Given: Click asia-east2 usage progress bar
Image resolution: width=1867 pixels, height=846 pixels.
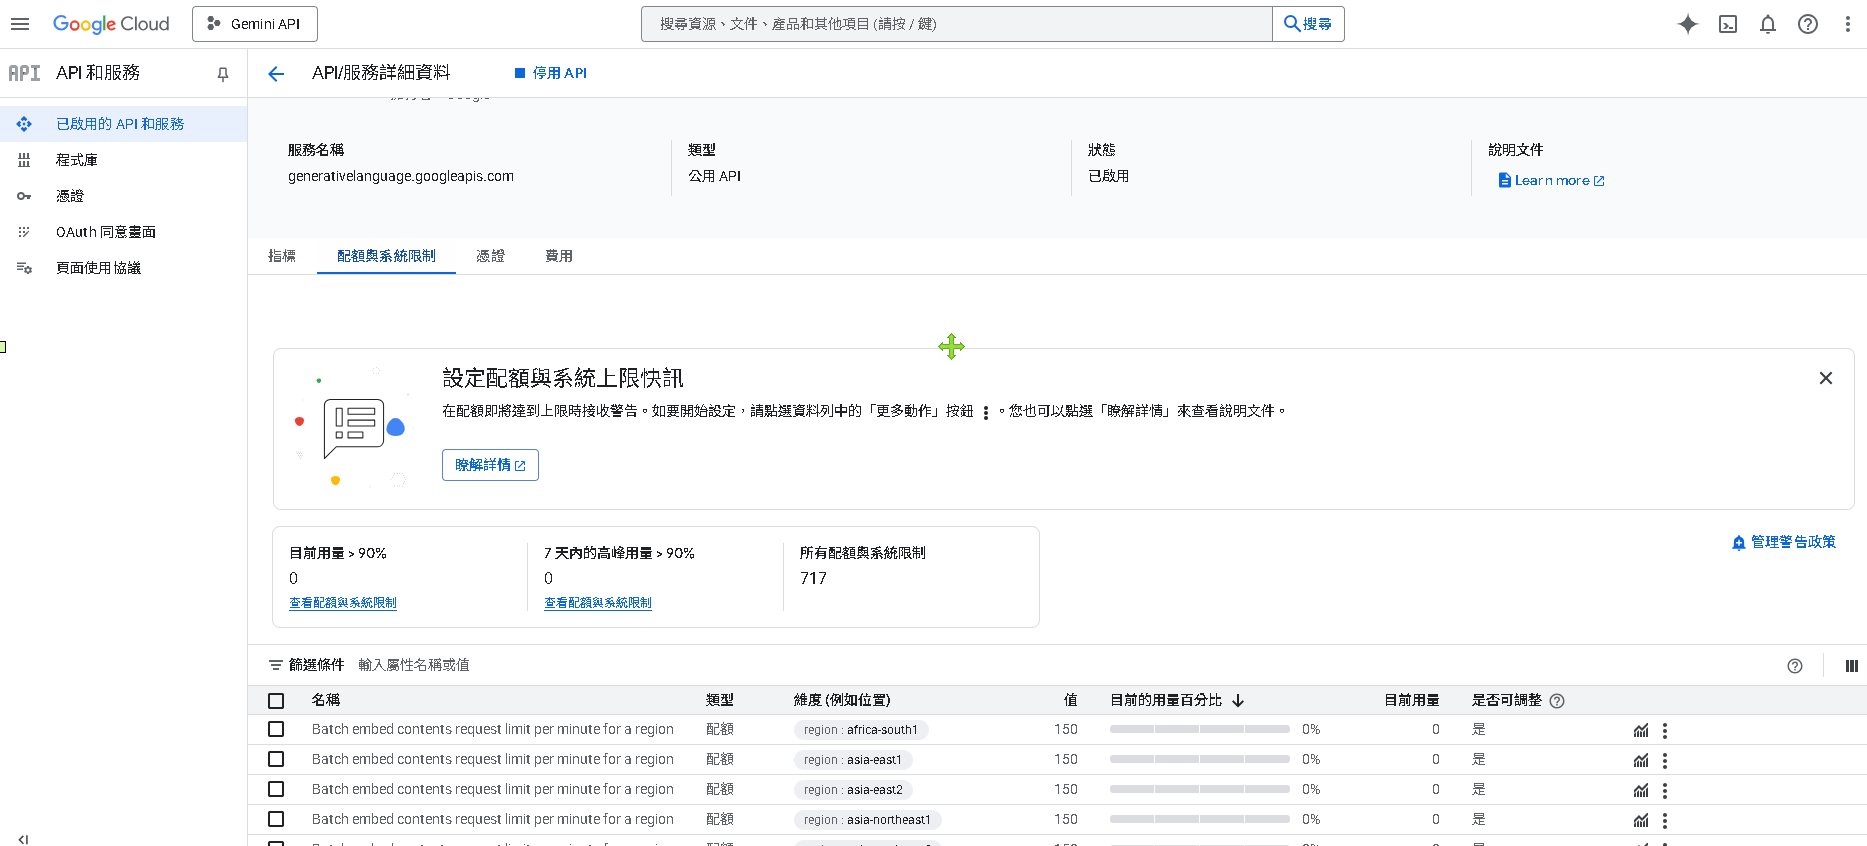Looking at the screenshot, I should coord(1200,790).
